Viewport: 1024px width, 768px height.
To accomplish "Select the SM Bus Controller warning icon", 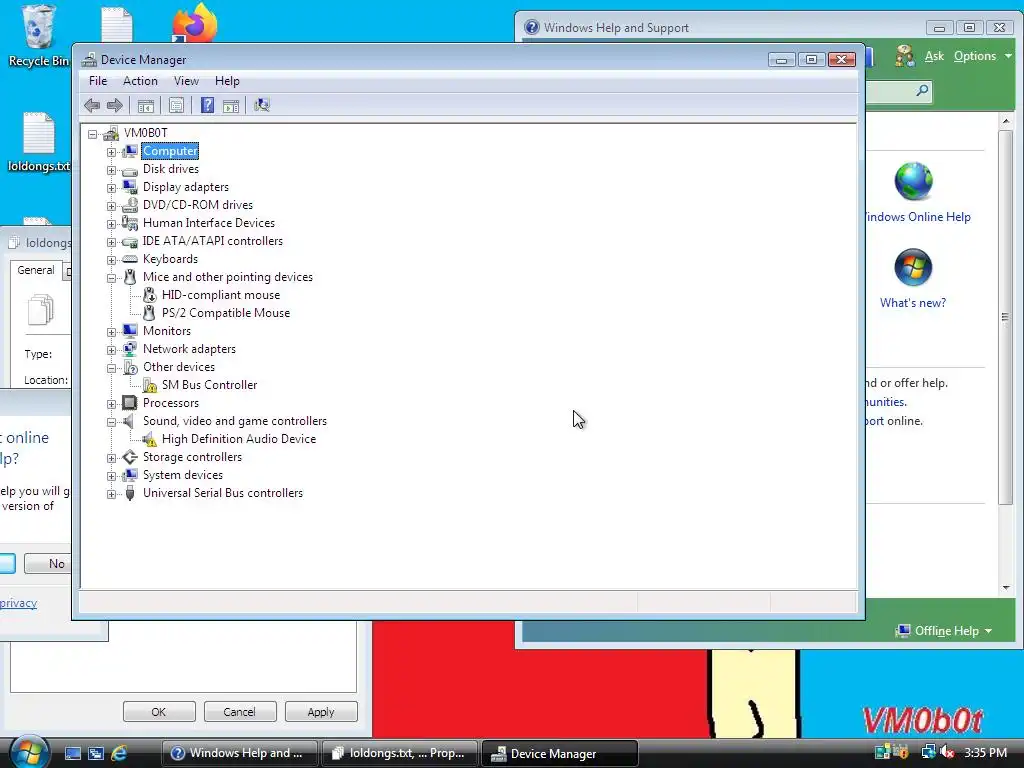I will click(150, 385).
